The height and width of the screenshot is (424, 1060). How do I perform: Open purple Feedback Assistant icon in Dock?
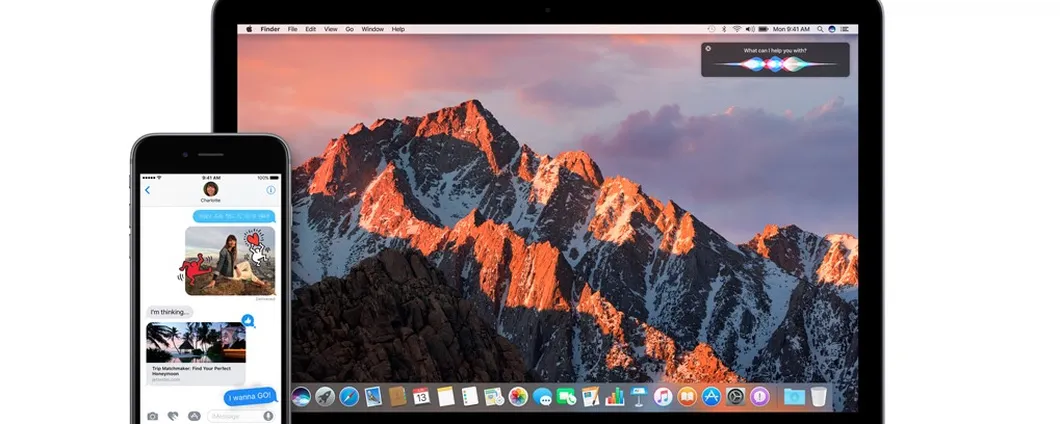[x=760, y=396]
